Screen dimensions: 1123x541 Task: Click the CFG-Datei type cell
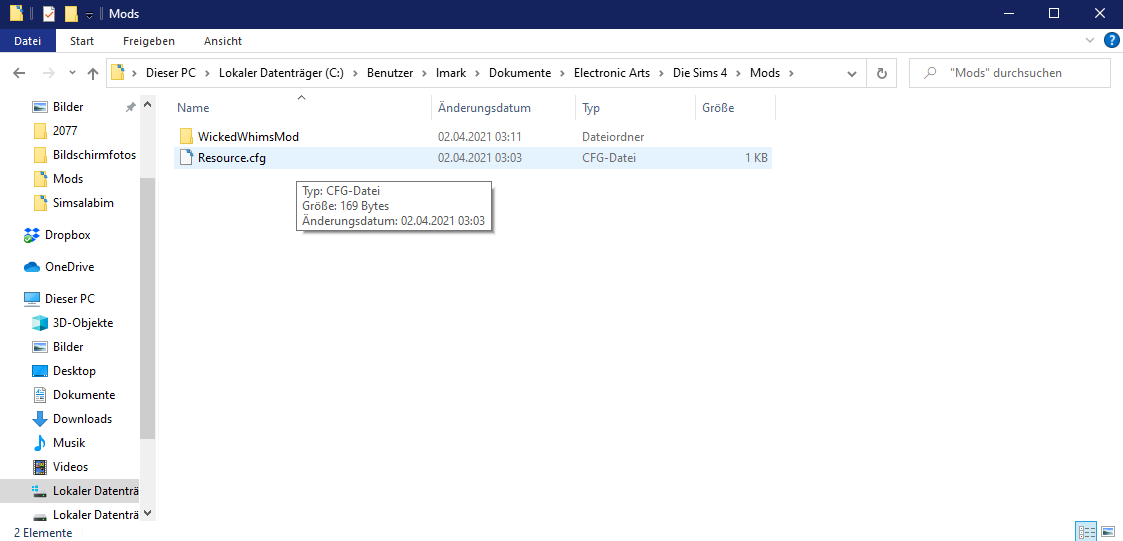609,158
